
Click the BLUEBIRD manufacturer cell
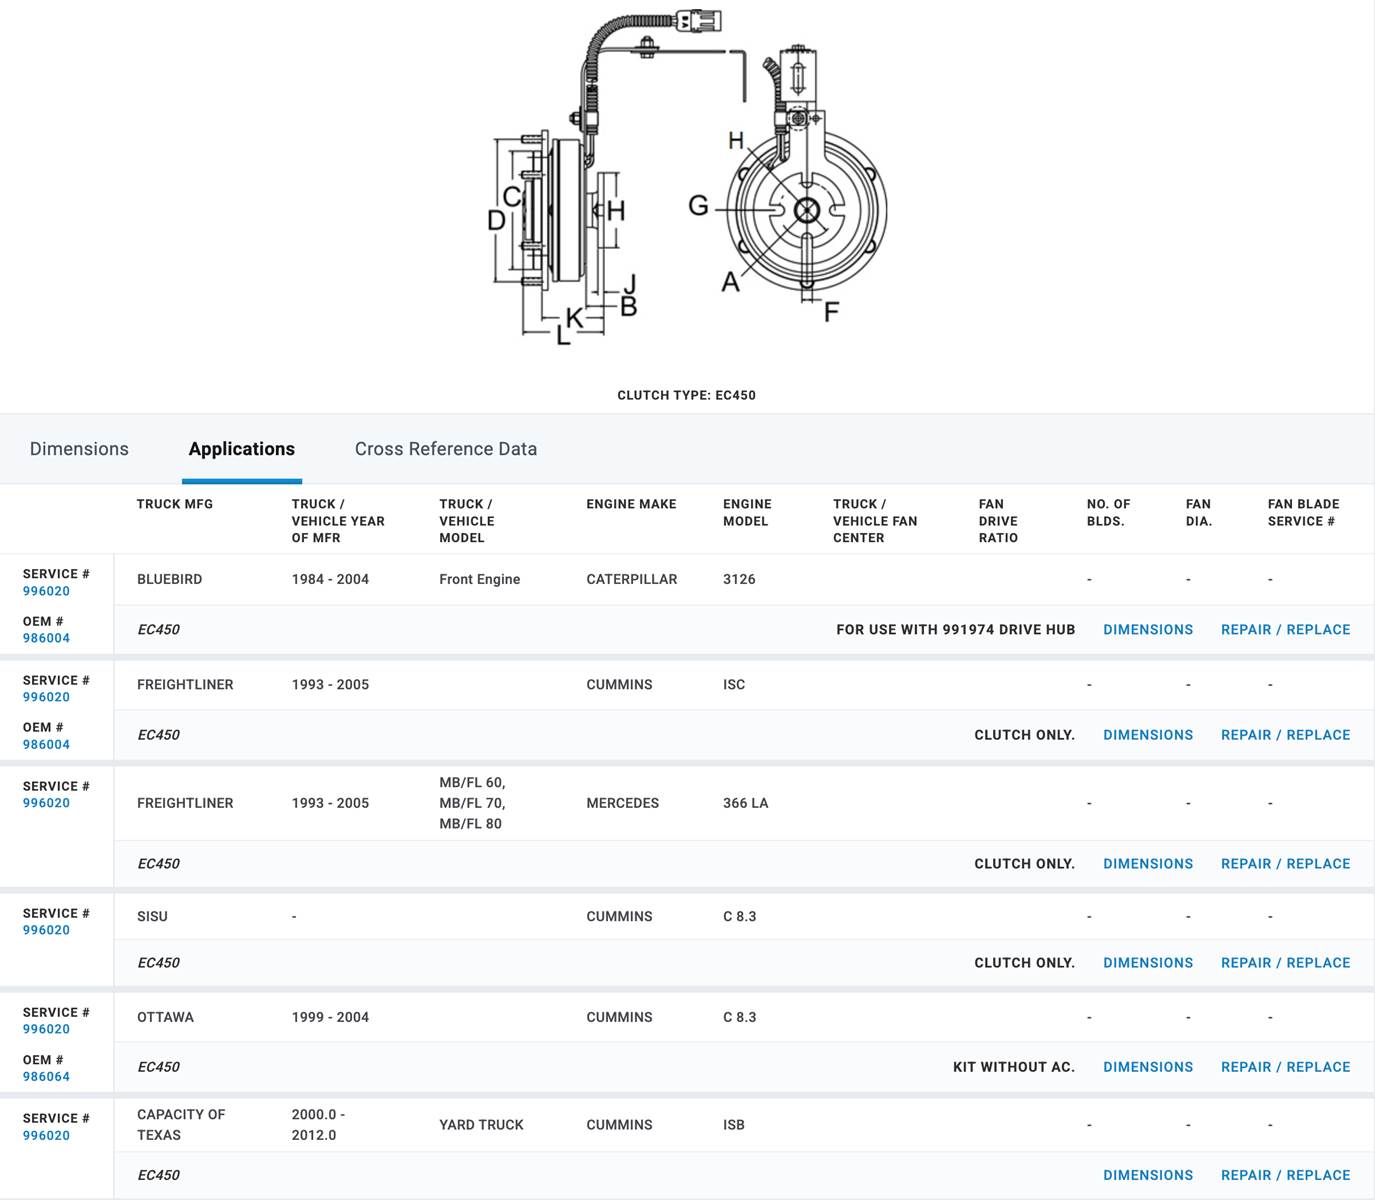(169, 579)
